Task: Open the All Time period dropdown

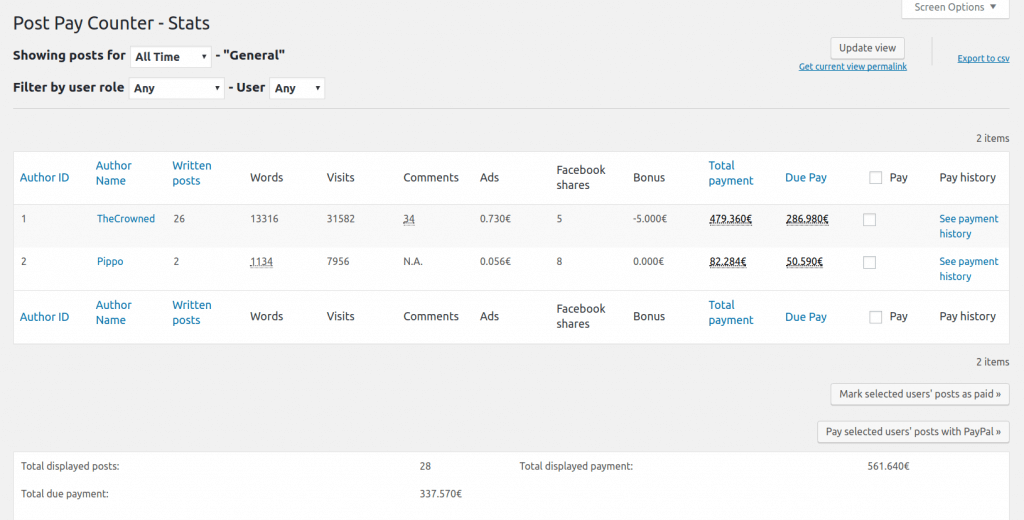Action: tap(171, 57)
